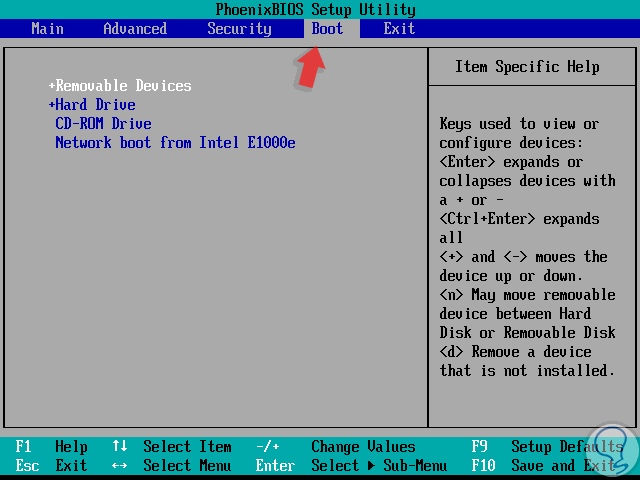Click the Esc Exit legend entry
The image size is (640, 480).
[x=51, y=465]
